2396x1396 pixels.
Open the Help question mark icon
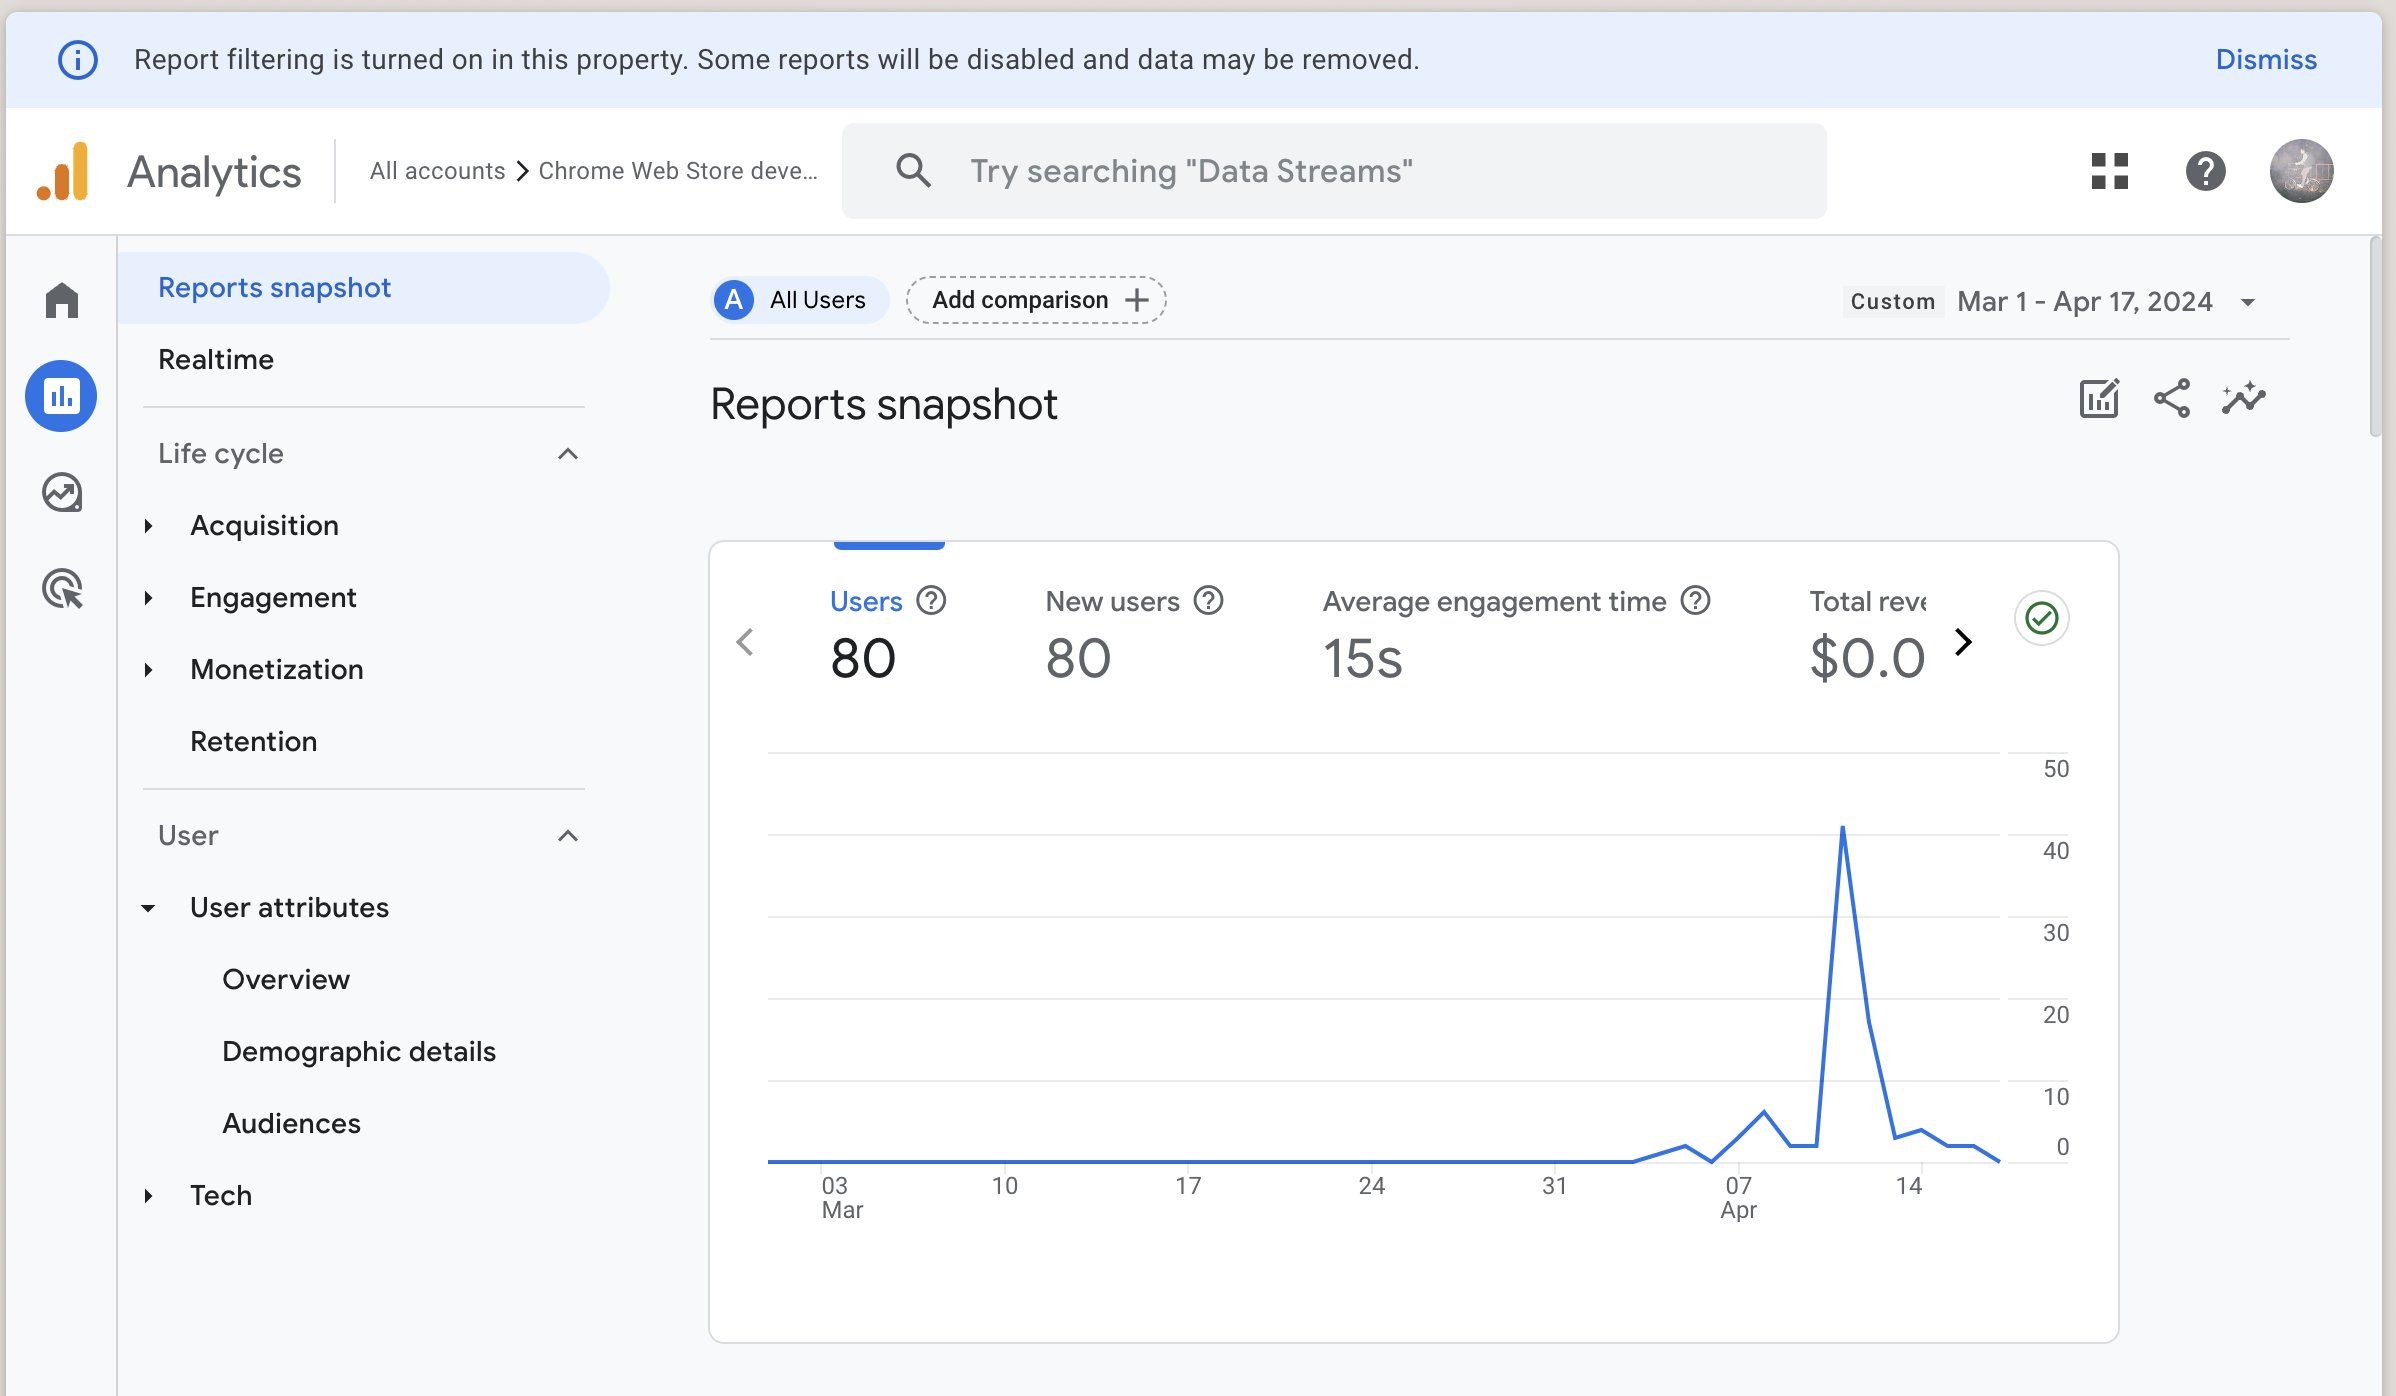click(2205, 171)
